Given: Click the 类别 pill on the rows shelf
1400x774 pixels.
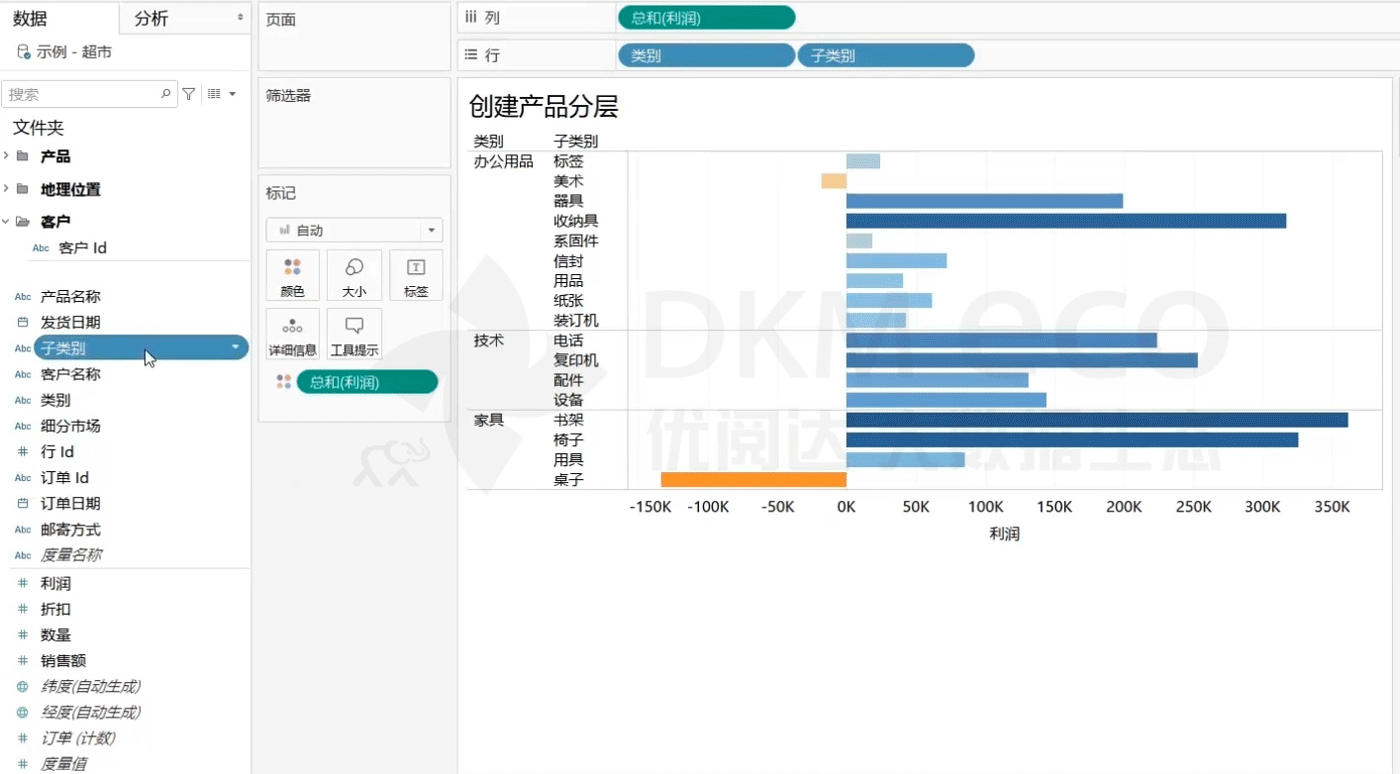Looking at the screenshot, I should (x=706, y=56).
